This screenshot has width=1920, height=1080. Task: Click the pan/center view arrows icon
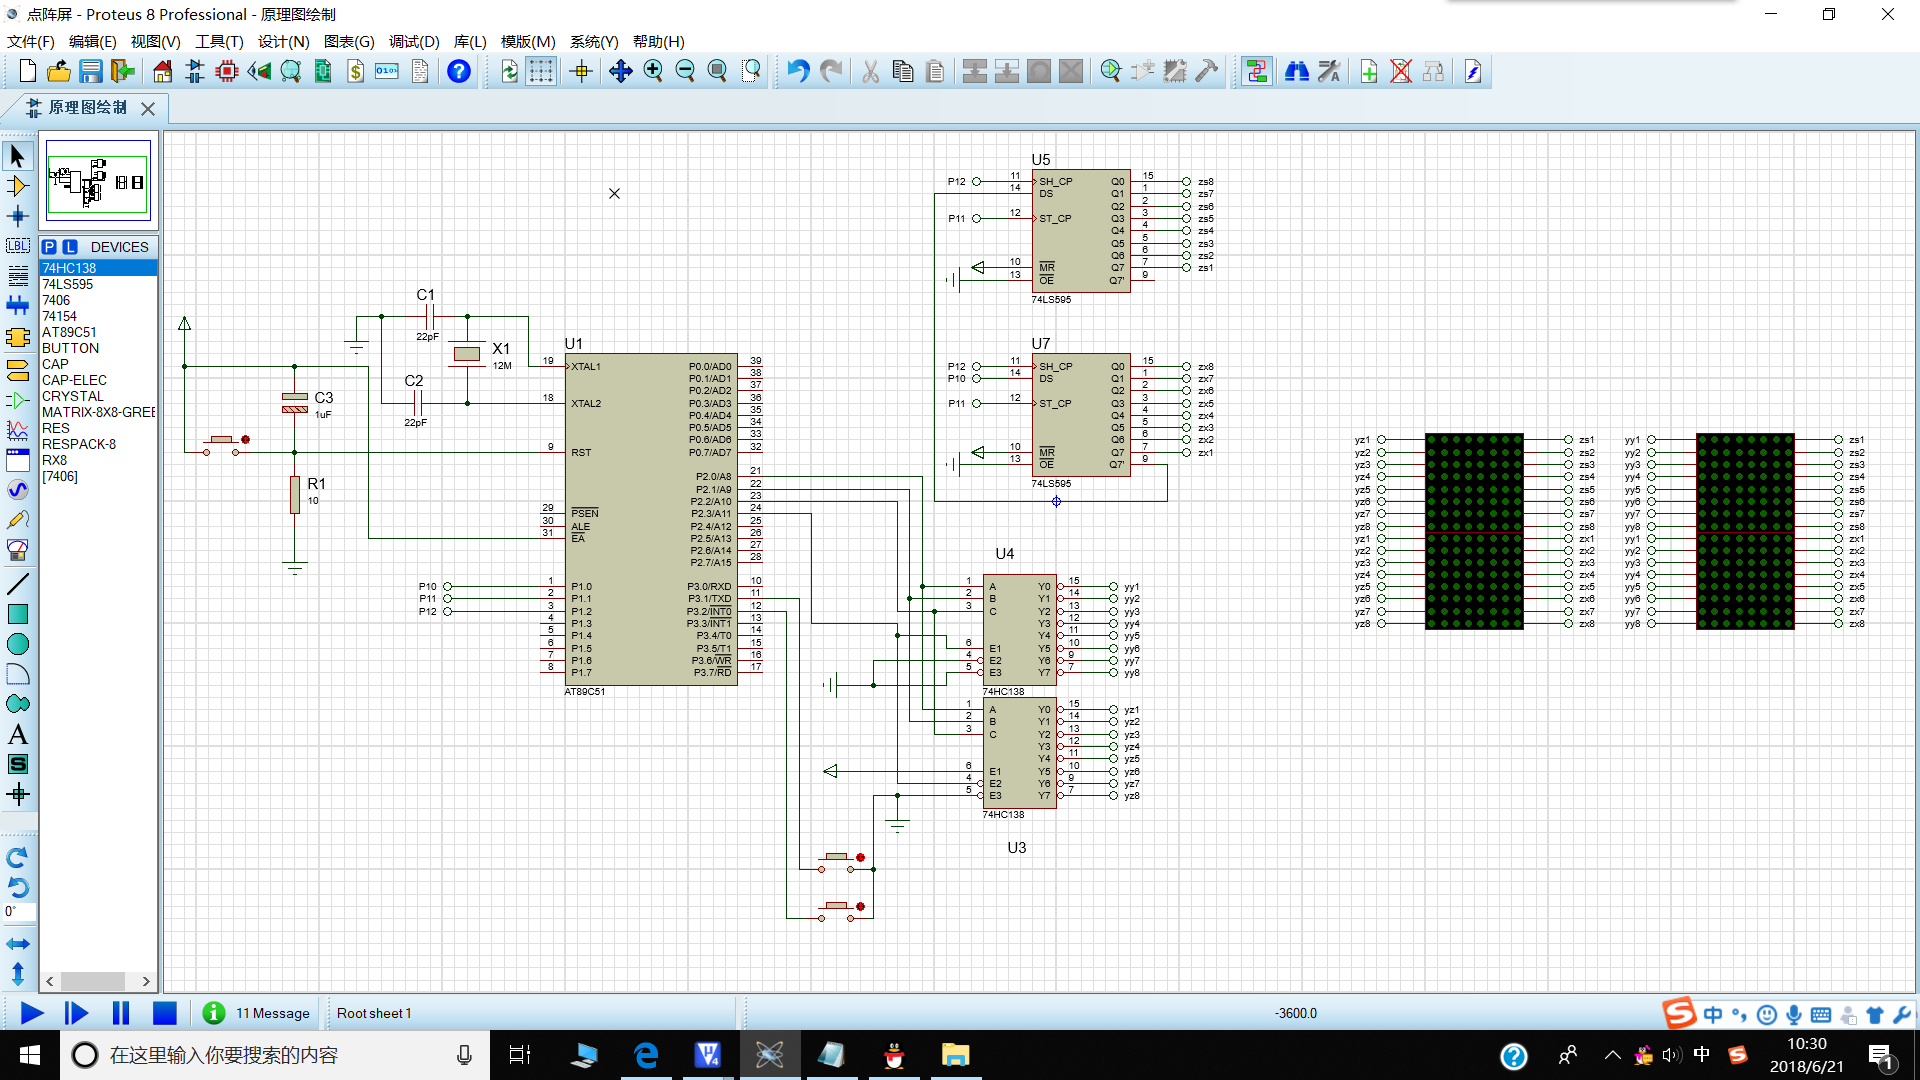click(x=621, y=71)
